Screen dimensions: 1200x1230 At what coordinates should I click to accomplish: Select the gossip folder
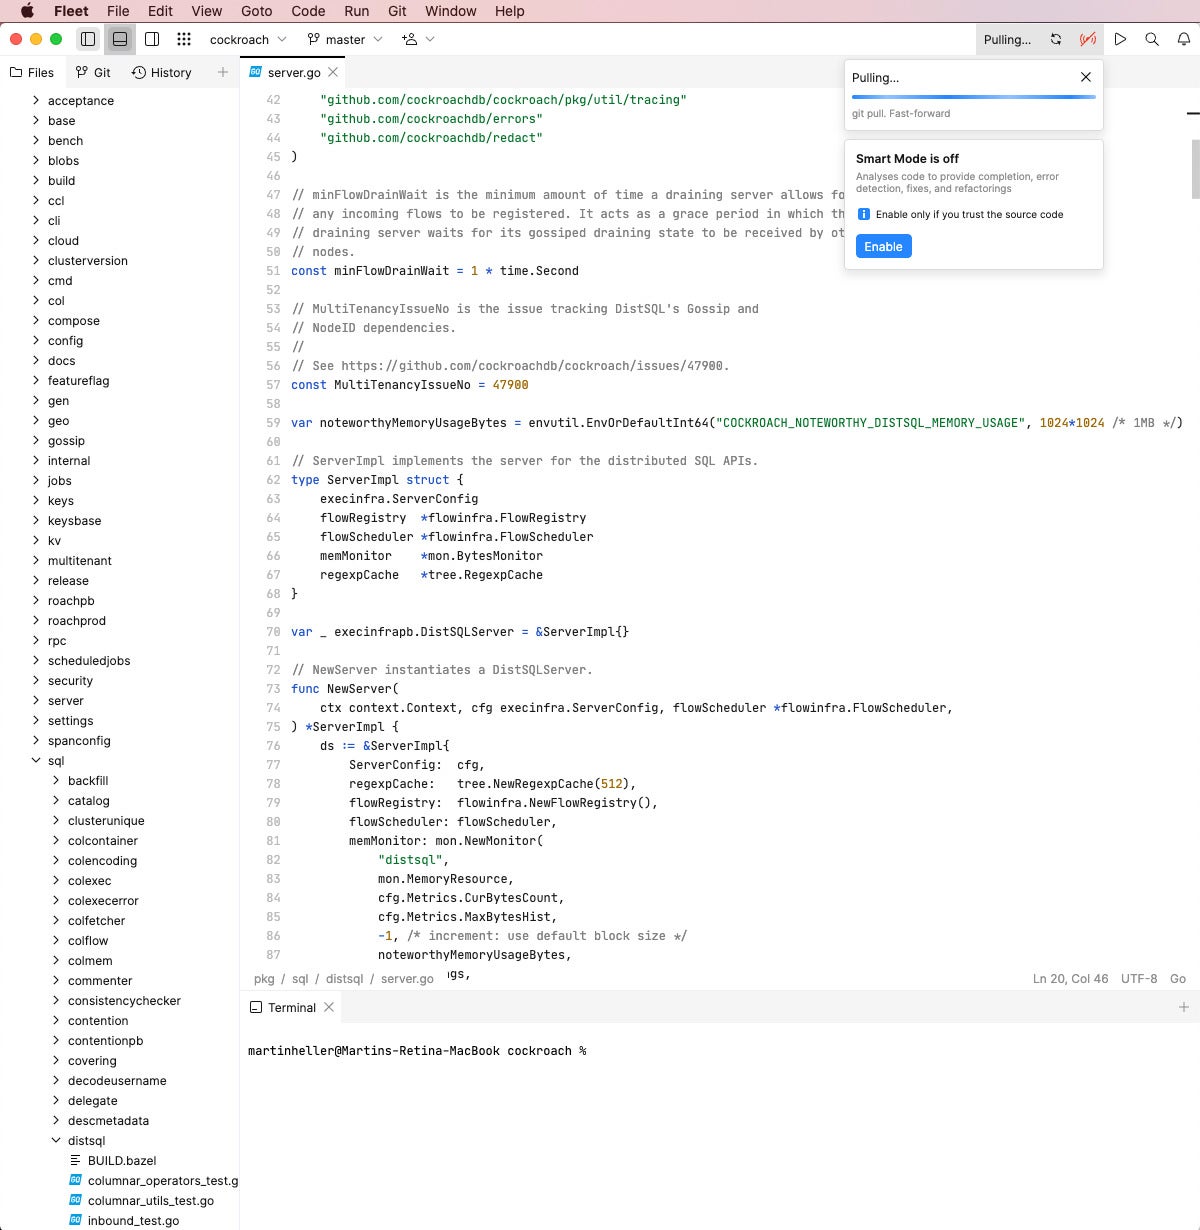[x=66, y=440]
